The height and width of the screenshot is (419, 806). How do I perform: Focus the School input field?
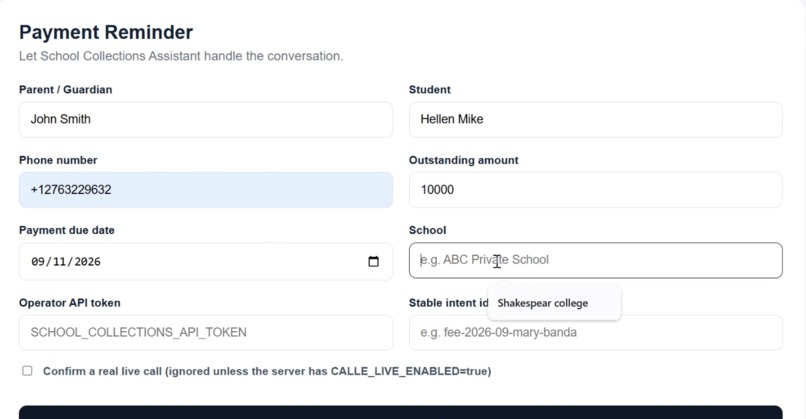(595, 260)
